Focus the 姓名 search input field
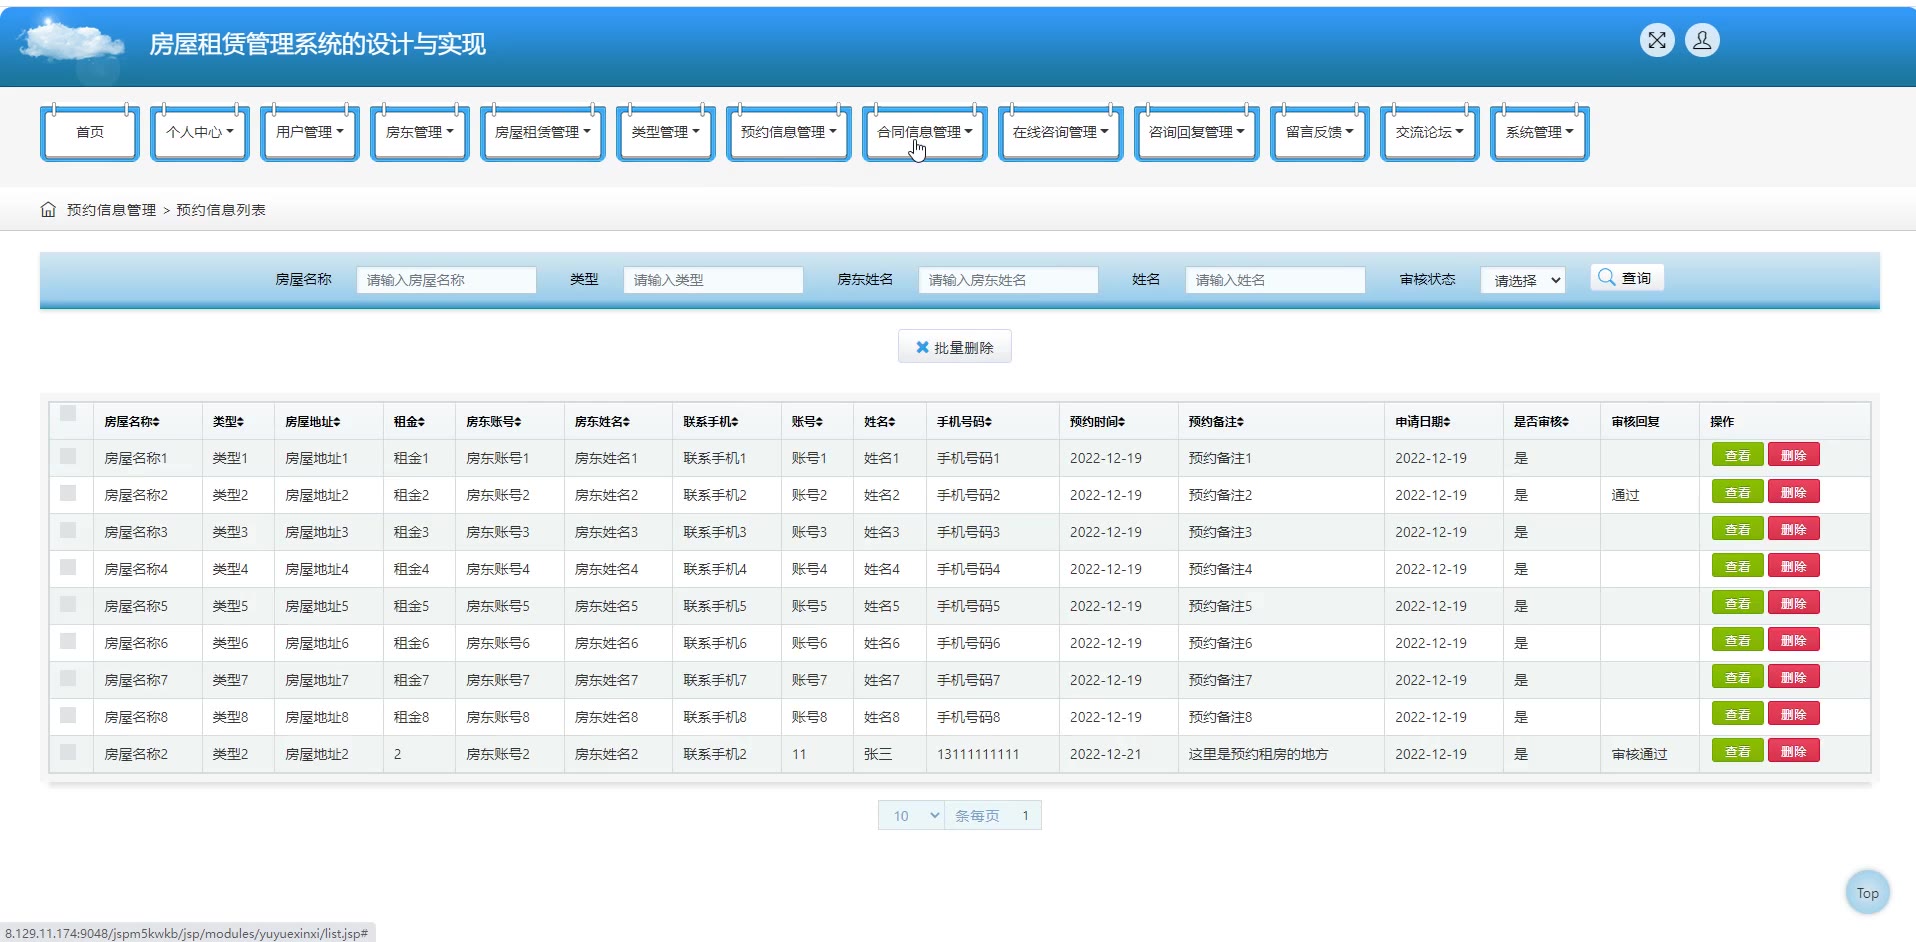 pos(1275,280)
